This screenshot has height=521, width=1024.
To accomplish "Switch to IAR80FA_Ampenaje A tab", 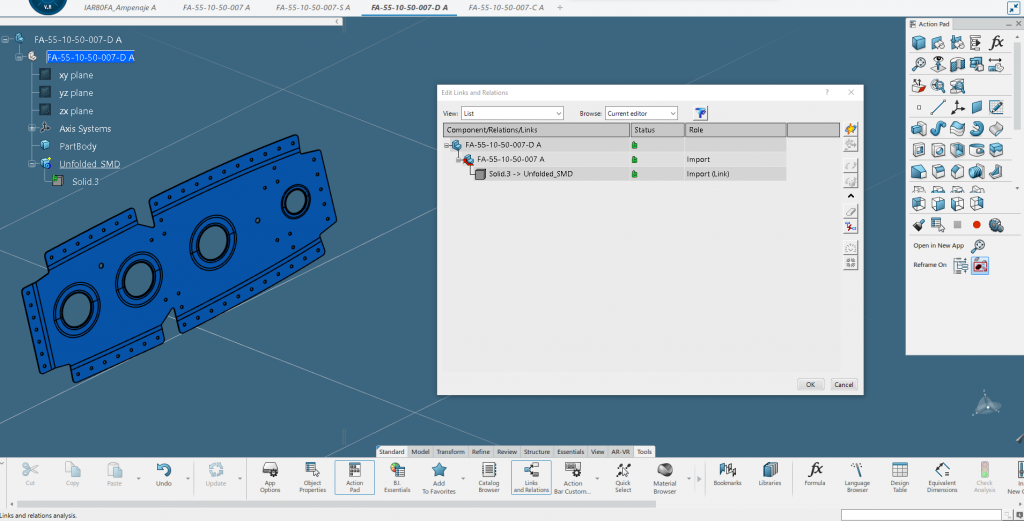I will (120, 8).
